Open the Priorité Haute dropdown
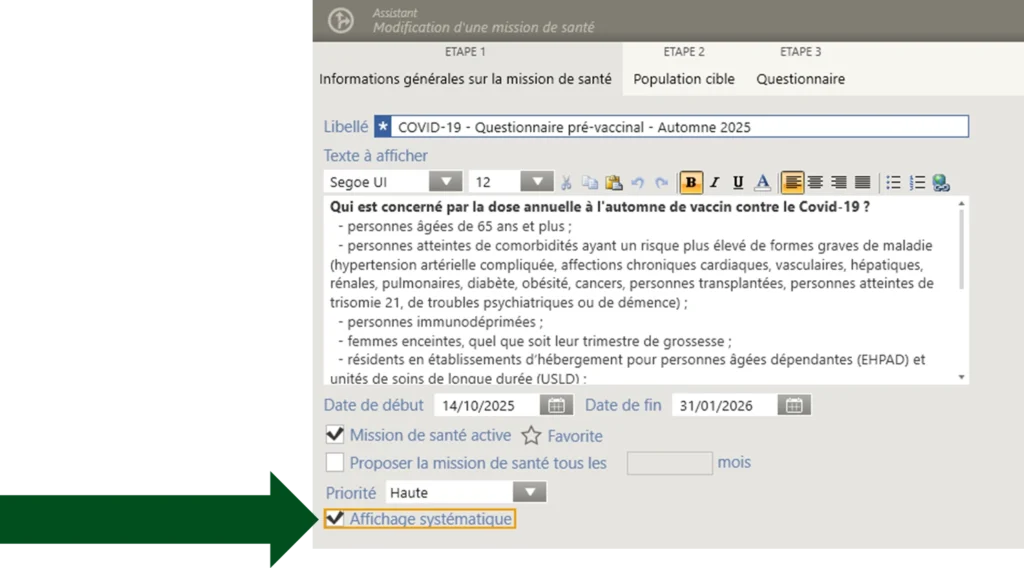This screenshot has width=1024, height=568. click(x=529, y=492)
